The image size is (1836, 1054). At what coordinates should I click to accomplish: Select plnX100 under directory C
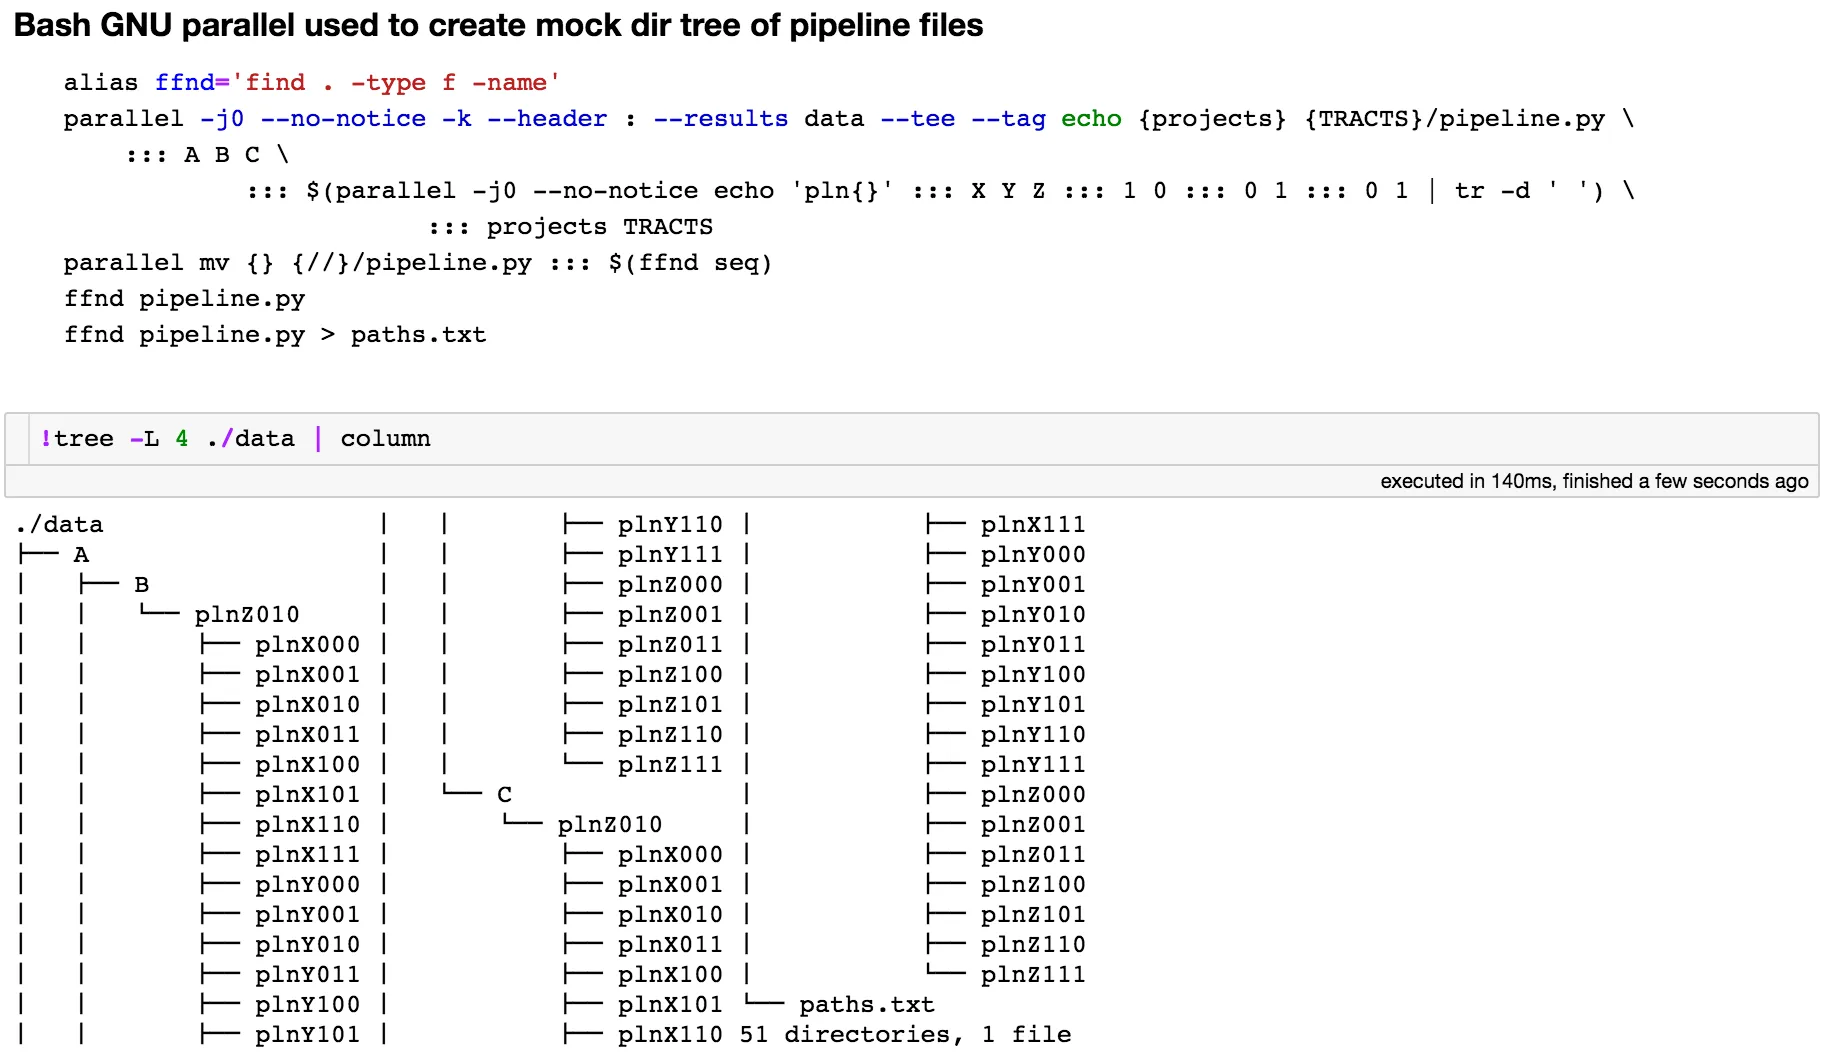[670, 975]
